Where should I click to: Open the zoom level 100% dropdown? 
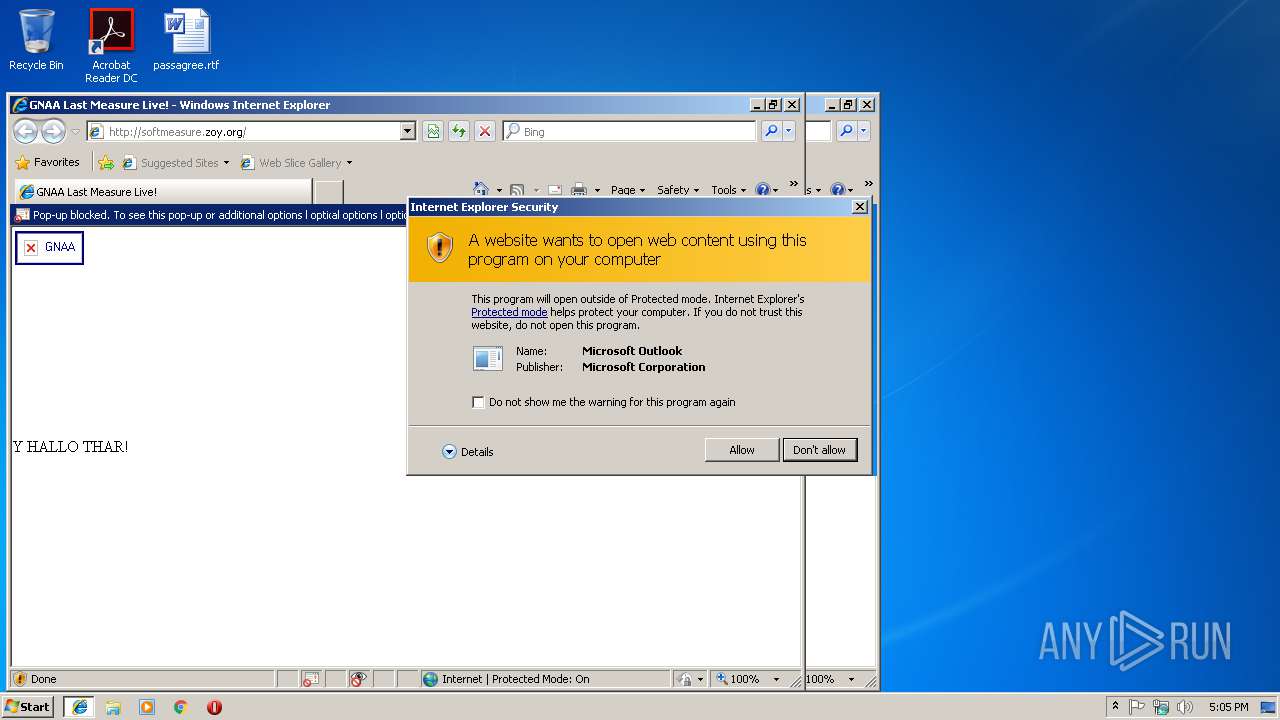(x=776, y=679)
